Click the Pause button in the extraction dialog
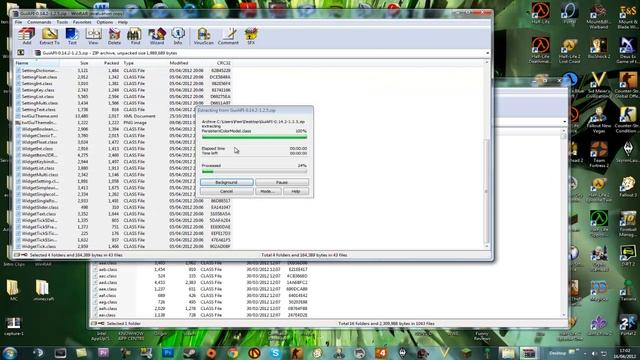Viewport: 640px width, 360px height. pyautogui.click(x=282, y=182)
